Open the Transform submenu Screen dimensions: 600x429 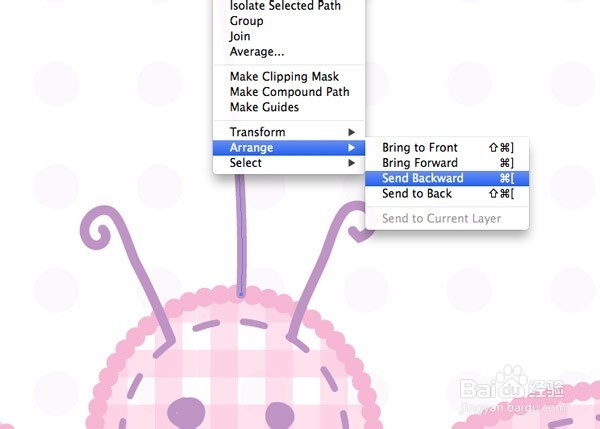click(289, 132)
